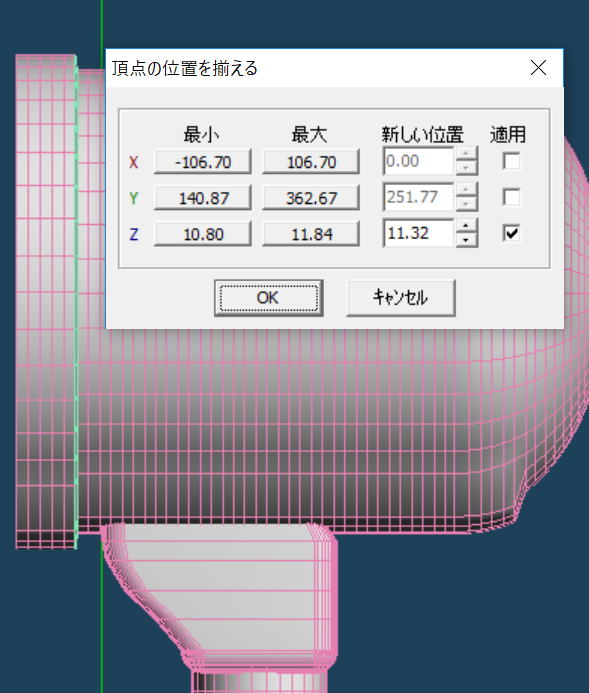Click the Y maximum value 362.67 button
589x693 pixels.
pos(311,198)
